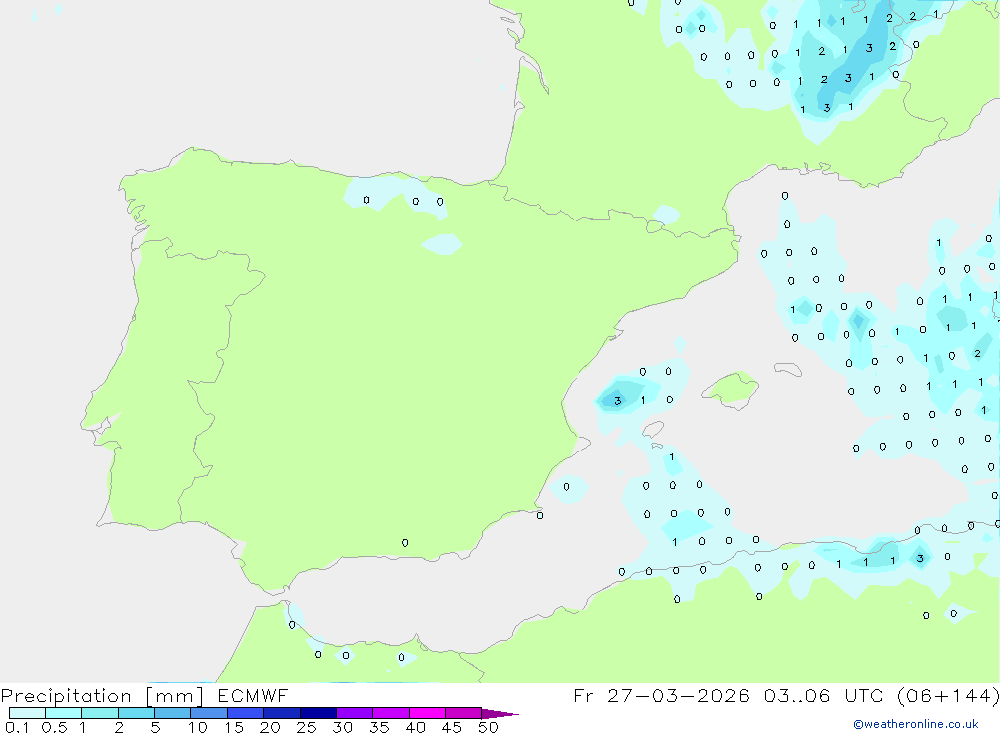Pick the 40–45 mm magenta swatch

point(427,713)
